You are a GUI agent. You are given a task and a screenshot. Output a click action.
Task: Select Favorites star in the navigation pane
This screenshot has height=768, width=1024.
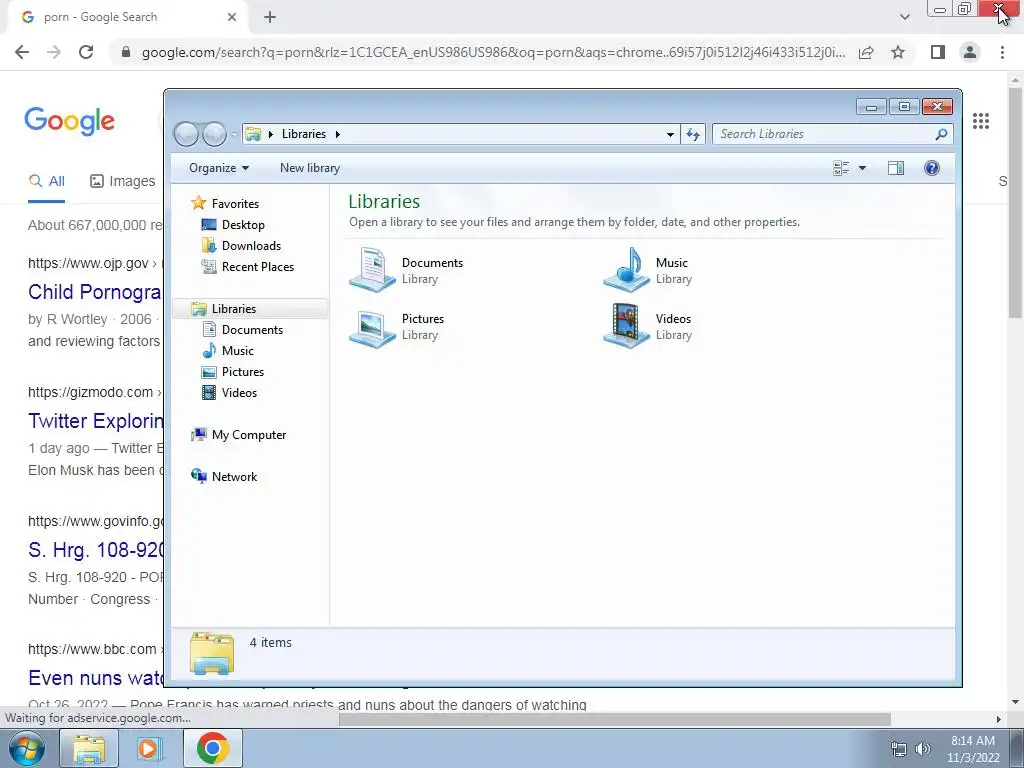(x=199, y=203)
